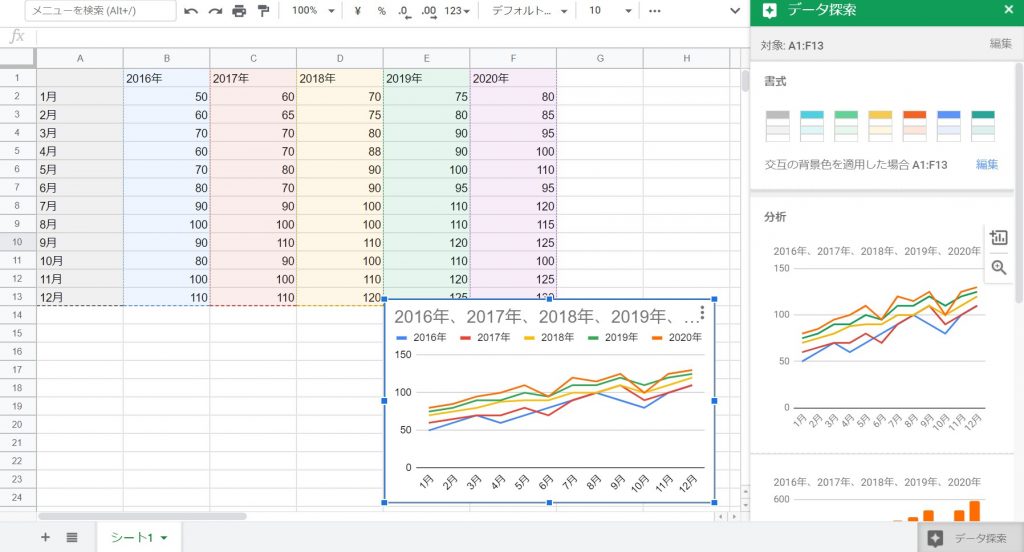Image resolution: width=1024 pixels, height=552 pixels.
Task: Open the 123 number format dropdown
Action: click(456, 11)
